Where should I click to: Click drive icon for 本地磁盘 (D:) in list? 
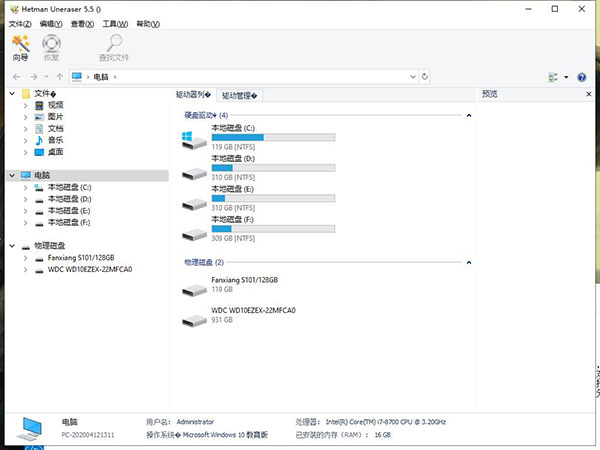coord(194,174)
